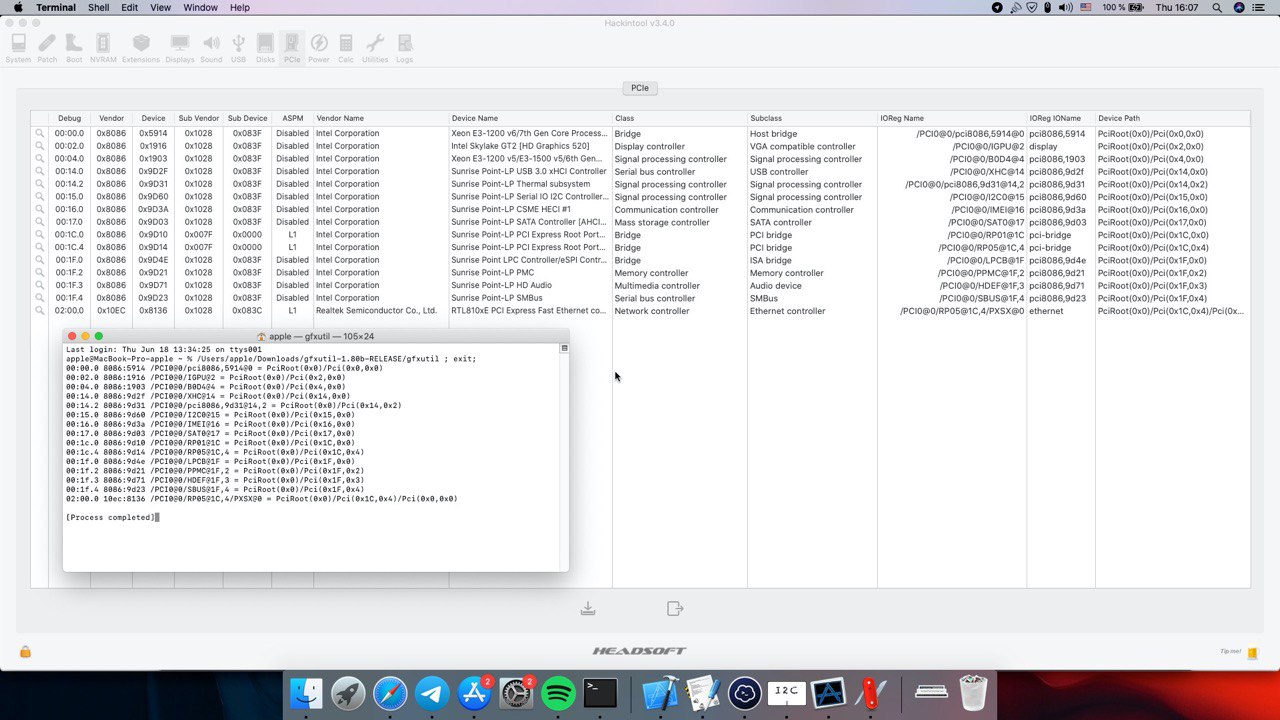Viewport: 1280px width, 720px height.
Task: Click the Tip me donation icon
Action: pos(1252,652)
